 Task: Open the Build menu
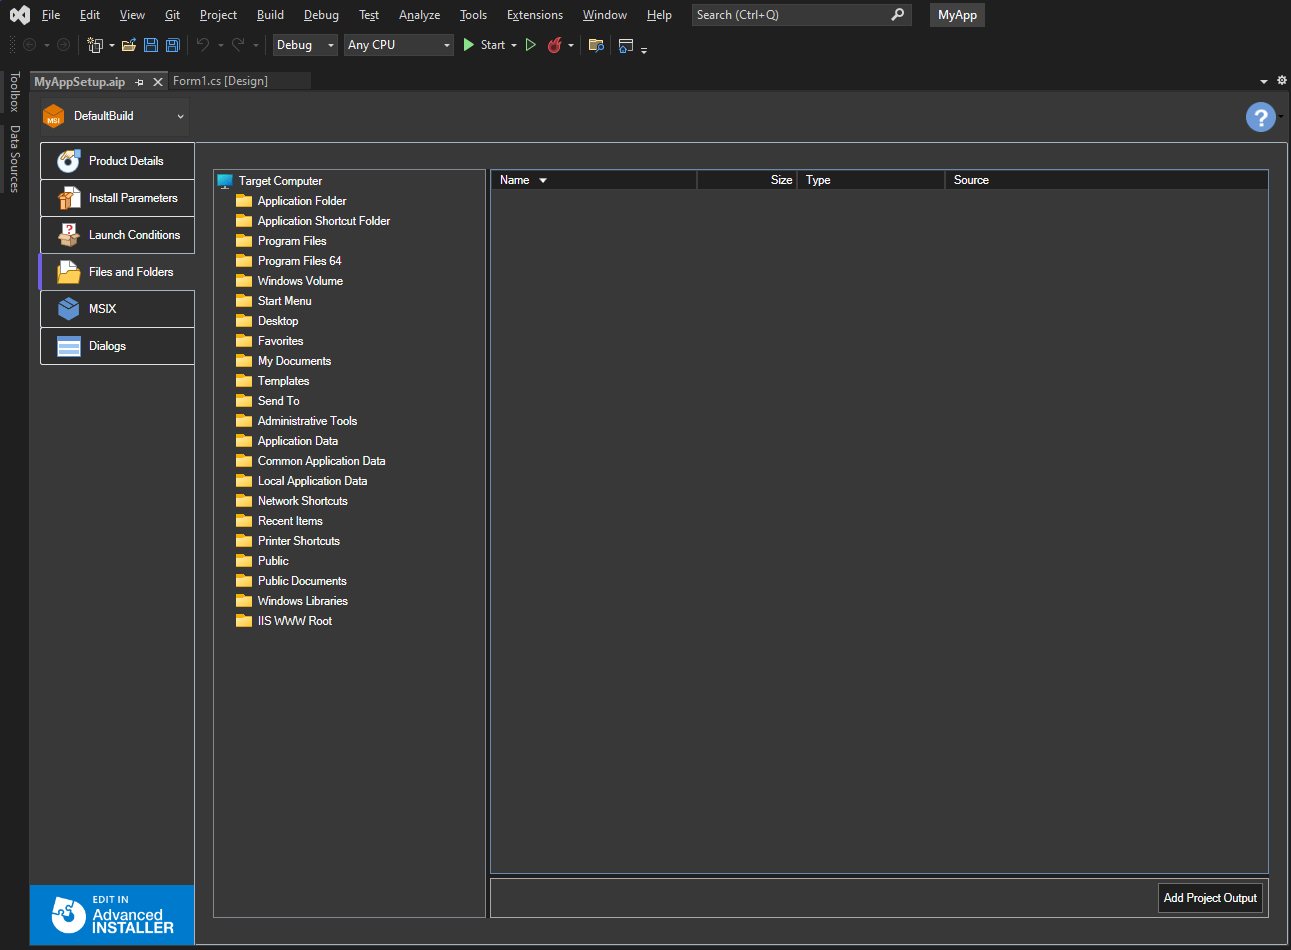(x=270, y=15)
